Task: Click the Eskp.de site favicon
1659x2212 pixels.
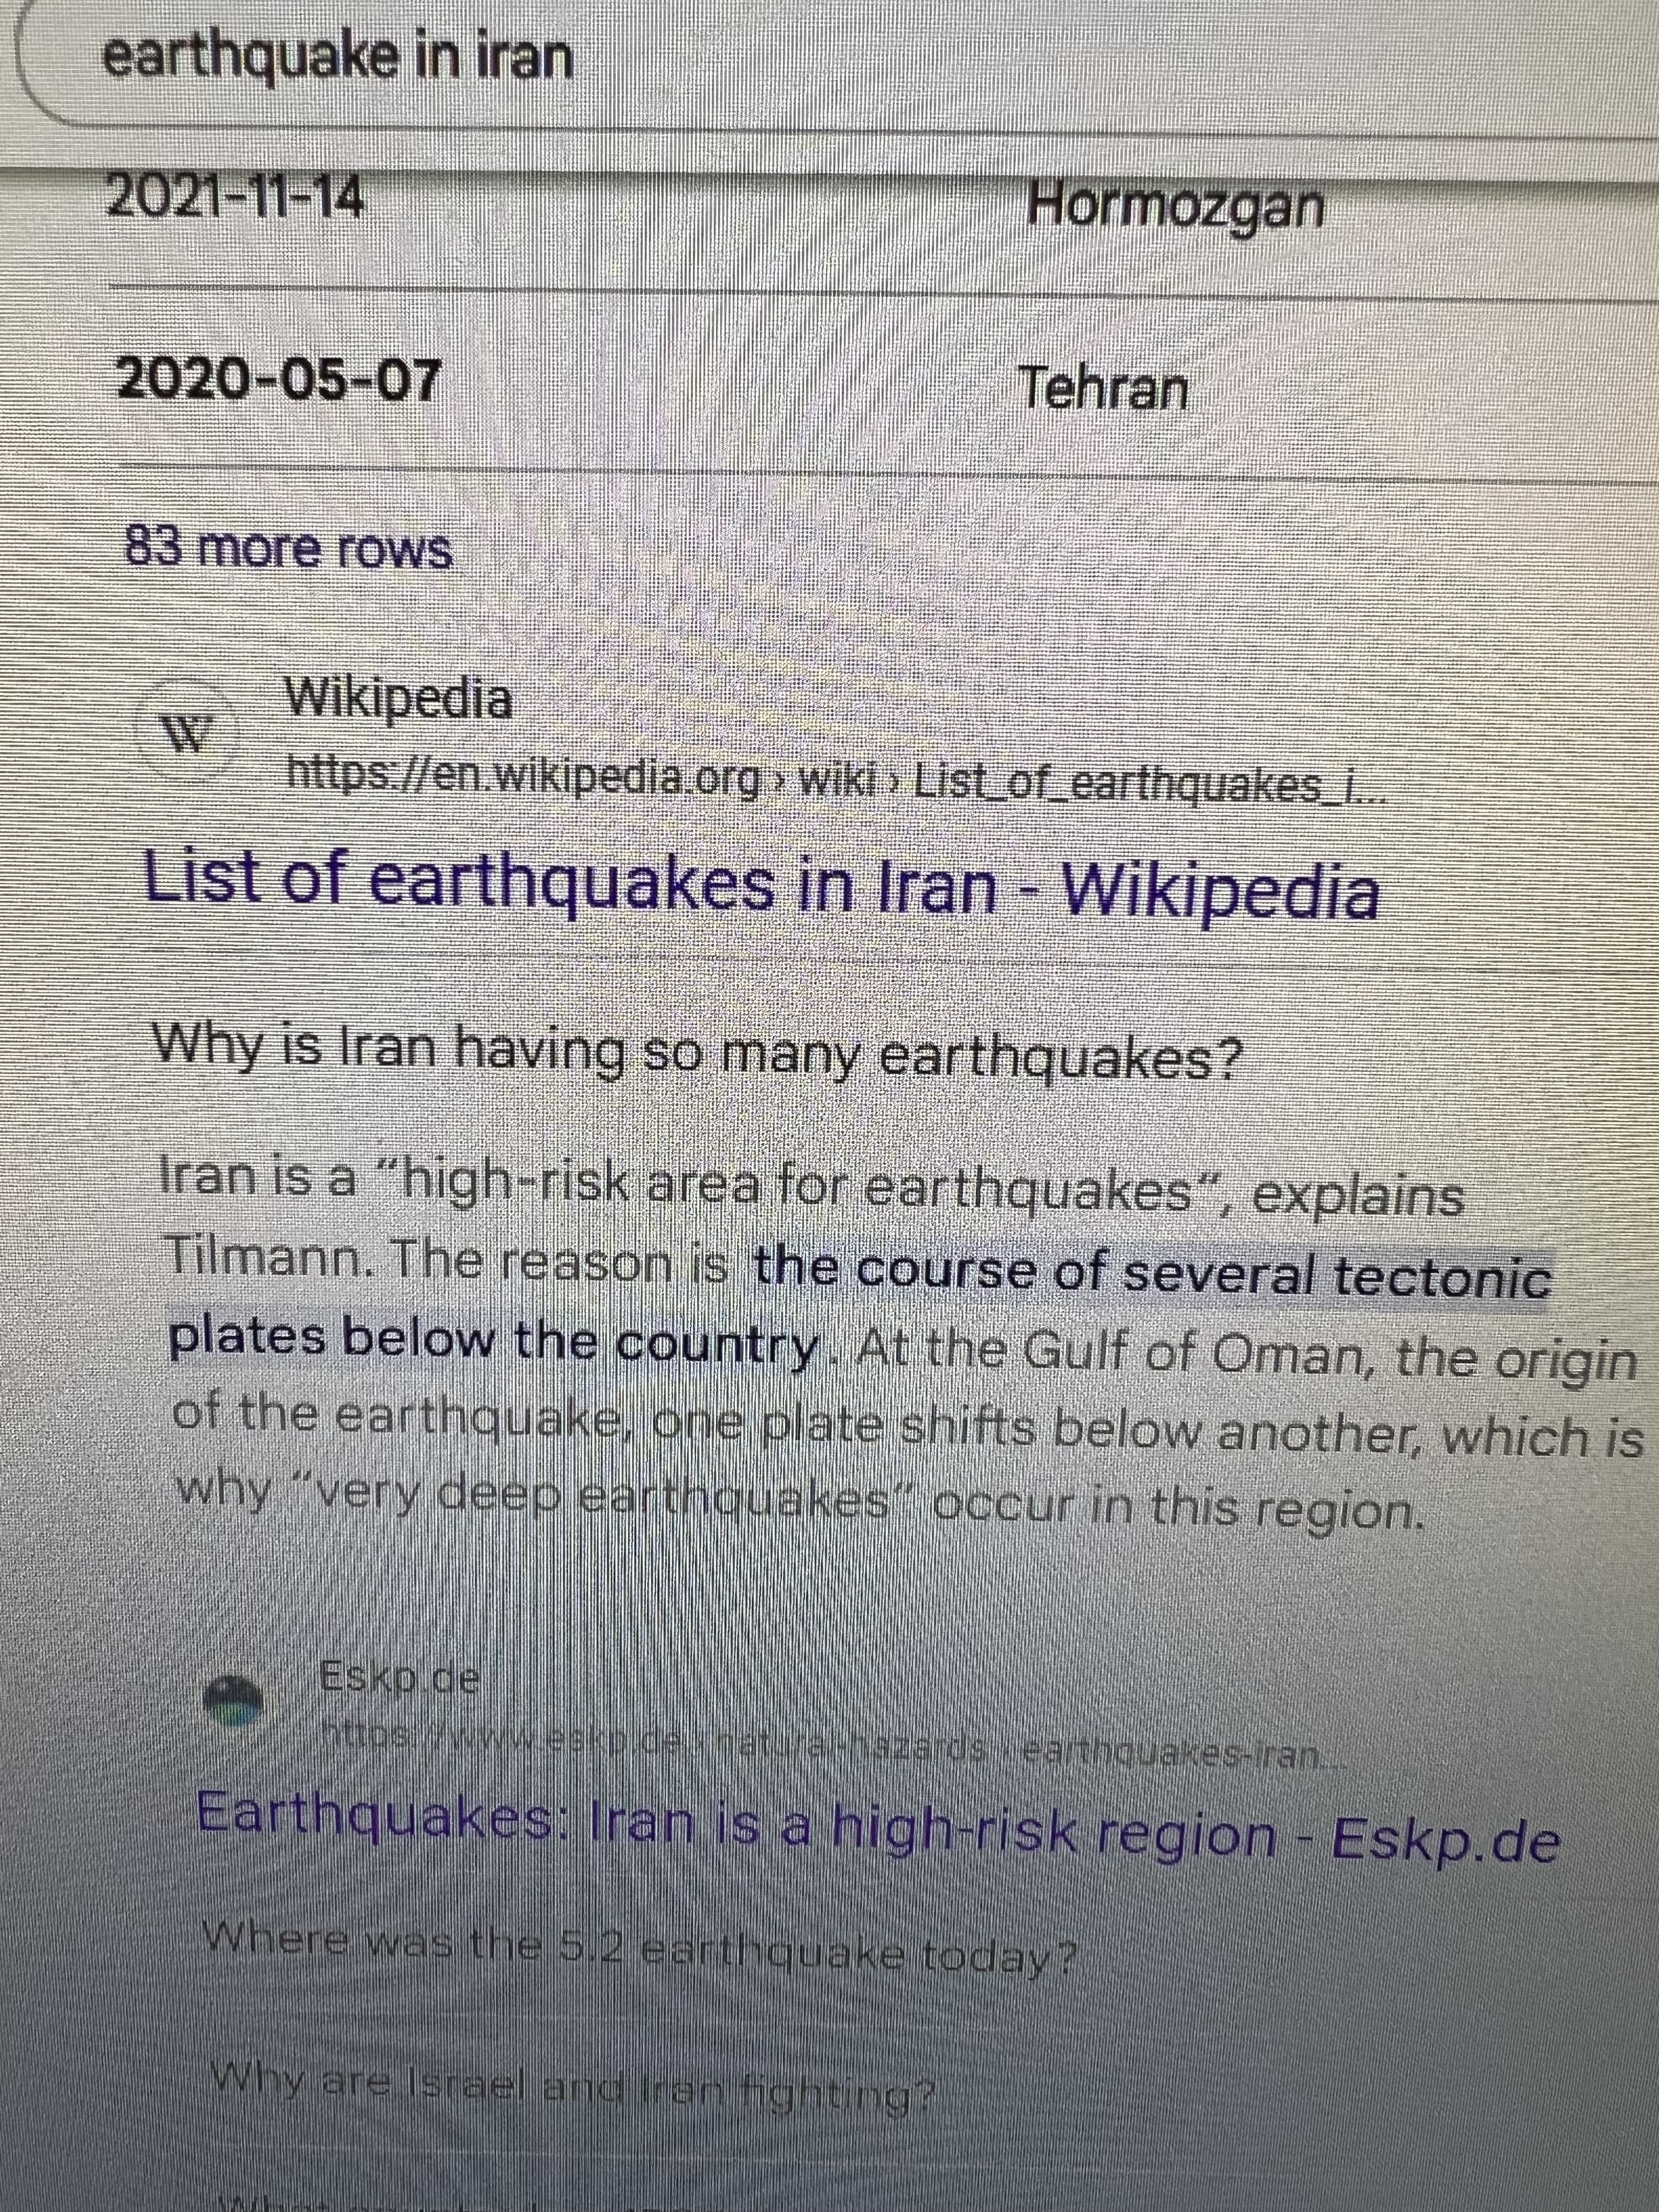Action: [233, 1697]
